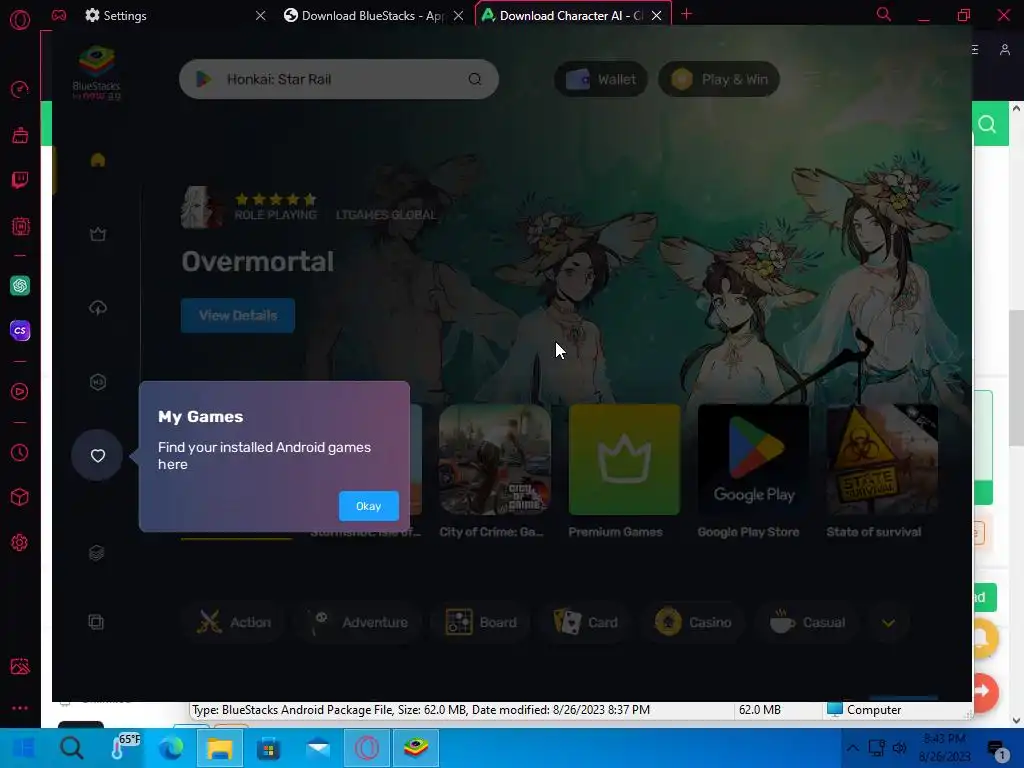Screen dimensions: 1024x768
Task: Open the Wallet button
Action: click(x=601, y=79)
